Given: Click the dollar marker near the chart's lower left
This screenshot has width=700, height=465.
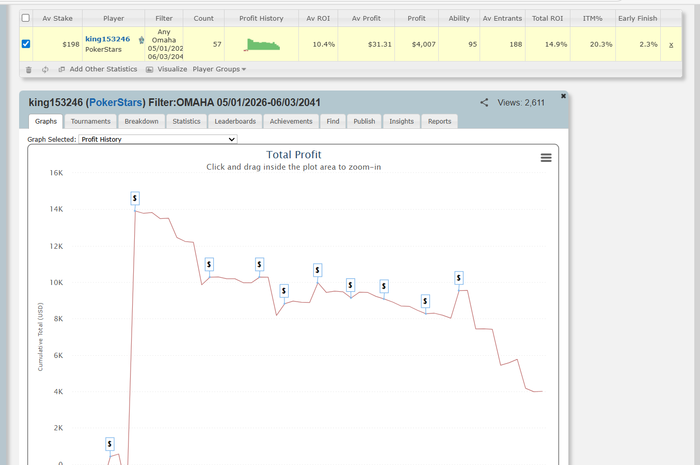Looking at the screenshot, I should (x=110, y=444).
